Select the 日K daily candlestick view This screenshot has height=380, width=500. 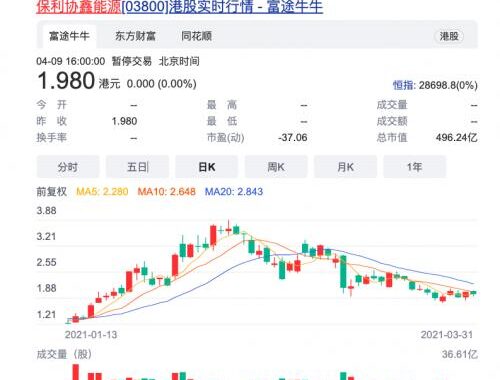tap(207, 167)
